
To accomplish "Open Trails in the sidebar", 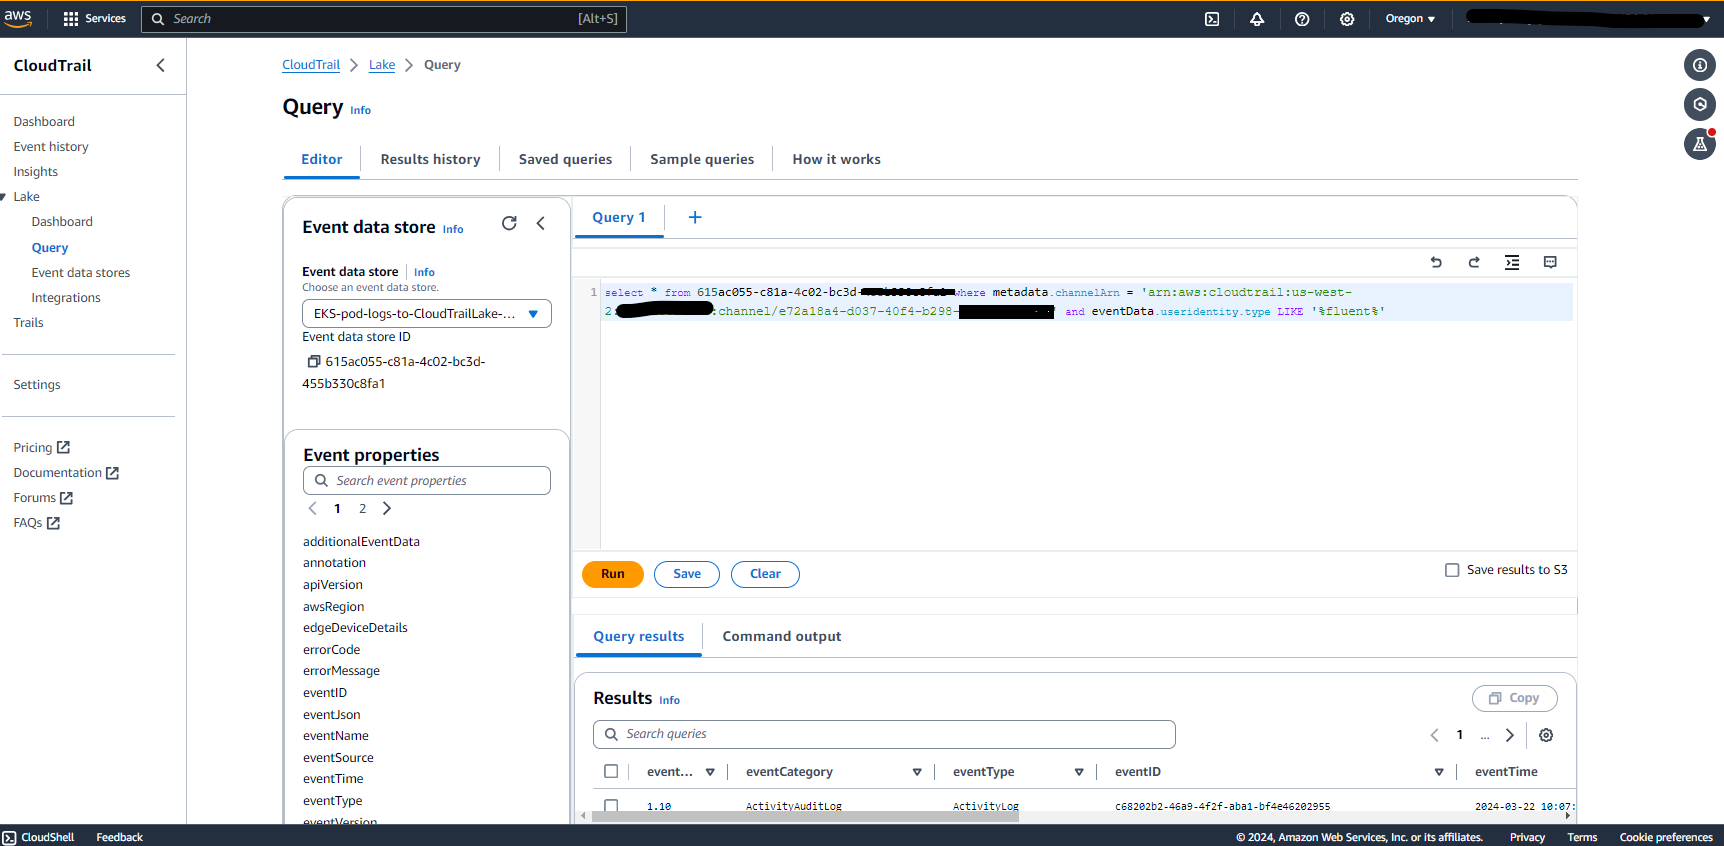I will coord(28,323).
